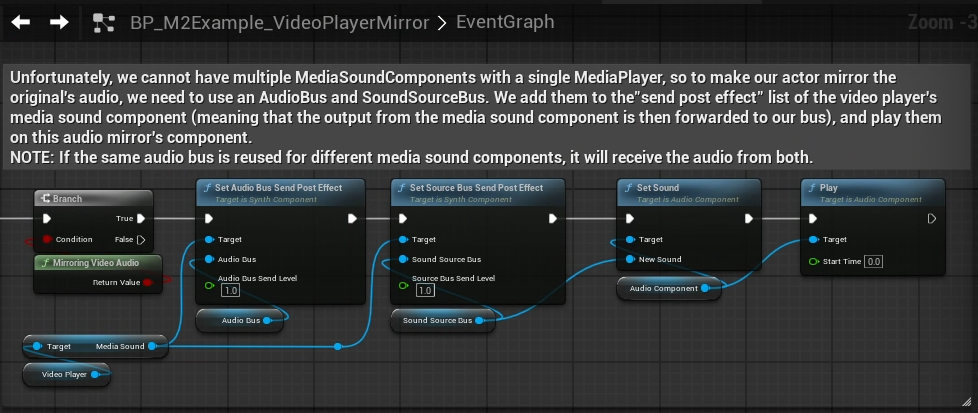This screenshot has height=413, width=978.
Task: Open BP_M2Example_VideoPlayerMirror breadcrumb
Action: click(279, 21)
